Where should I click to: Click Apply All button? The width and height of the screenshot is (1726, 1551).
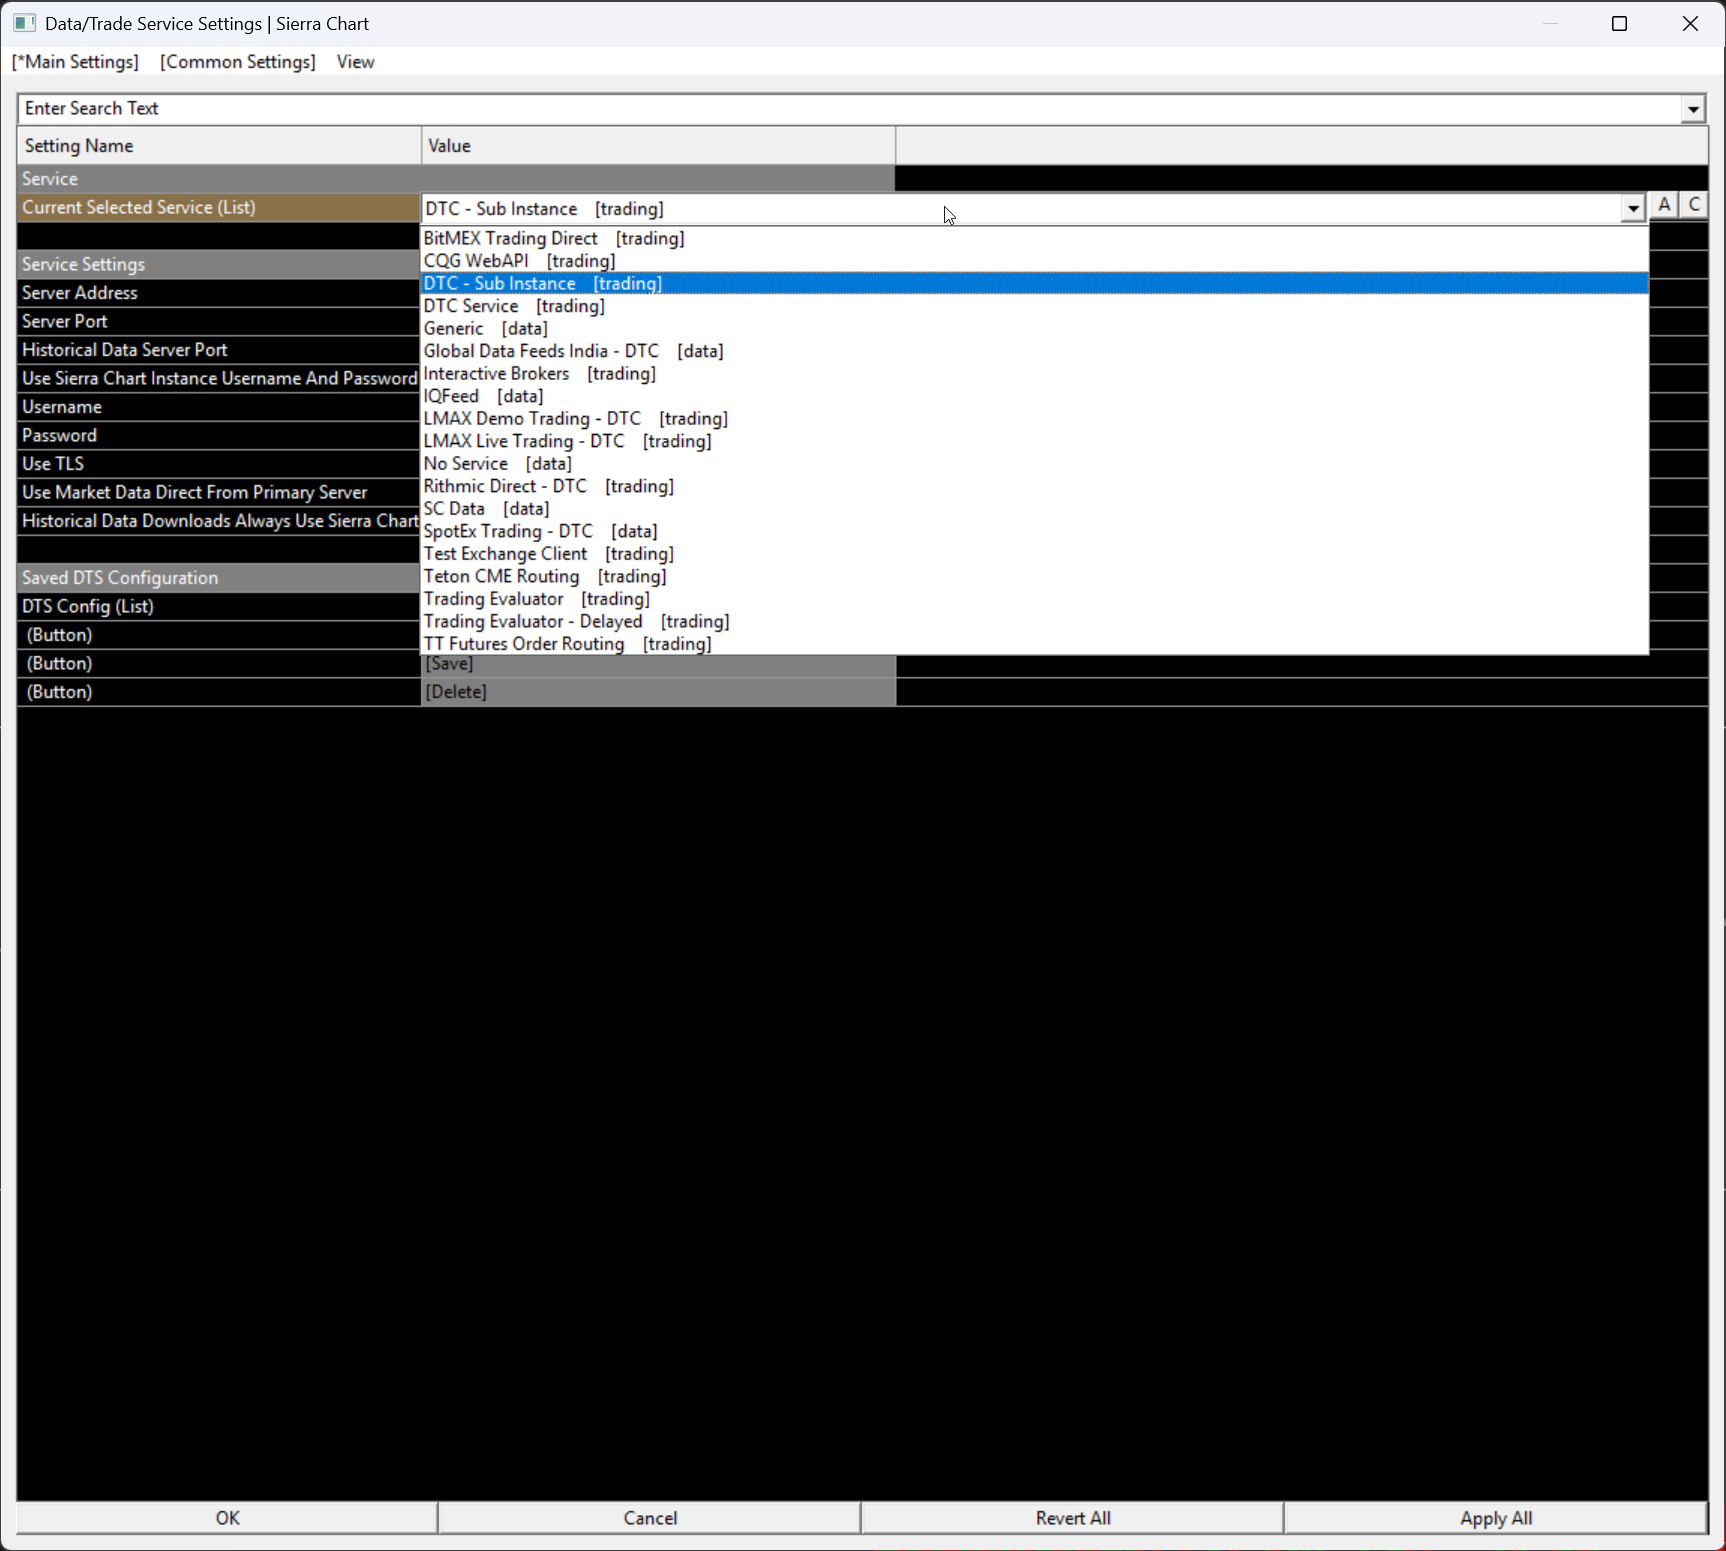point(1496,1517)
